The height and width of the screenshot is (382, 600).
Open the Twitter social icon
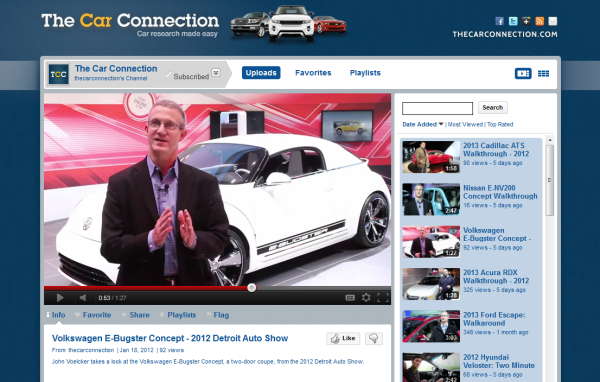(513, 21)
